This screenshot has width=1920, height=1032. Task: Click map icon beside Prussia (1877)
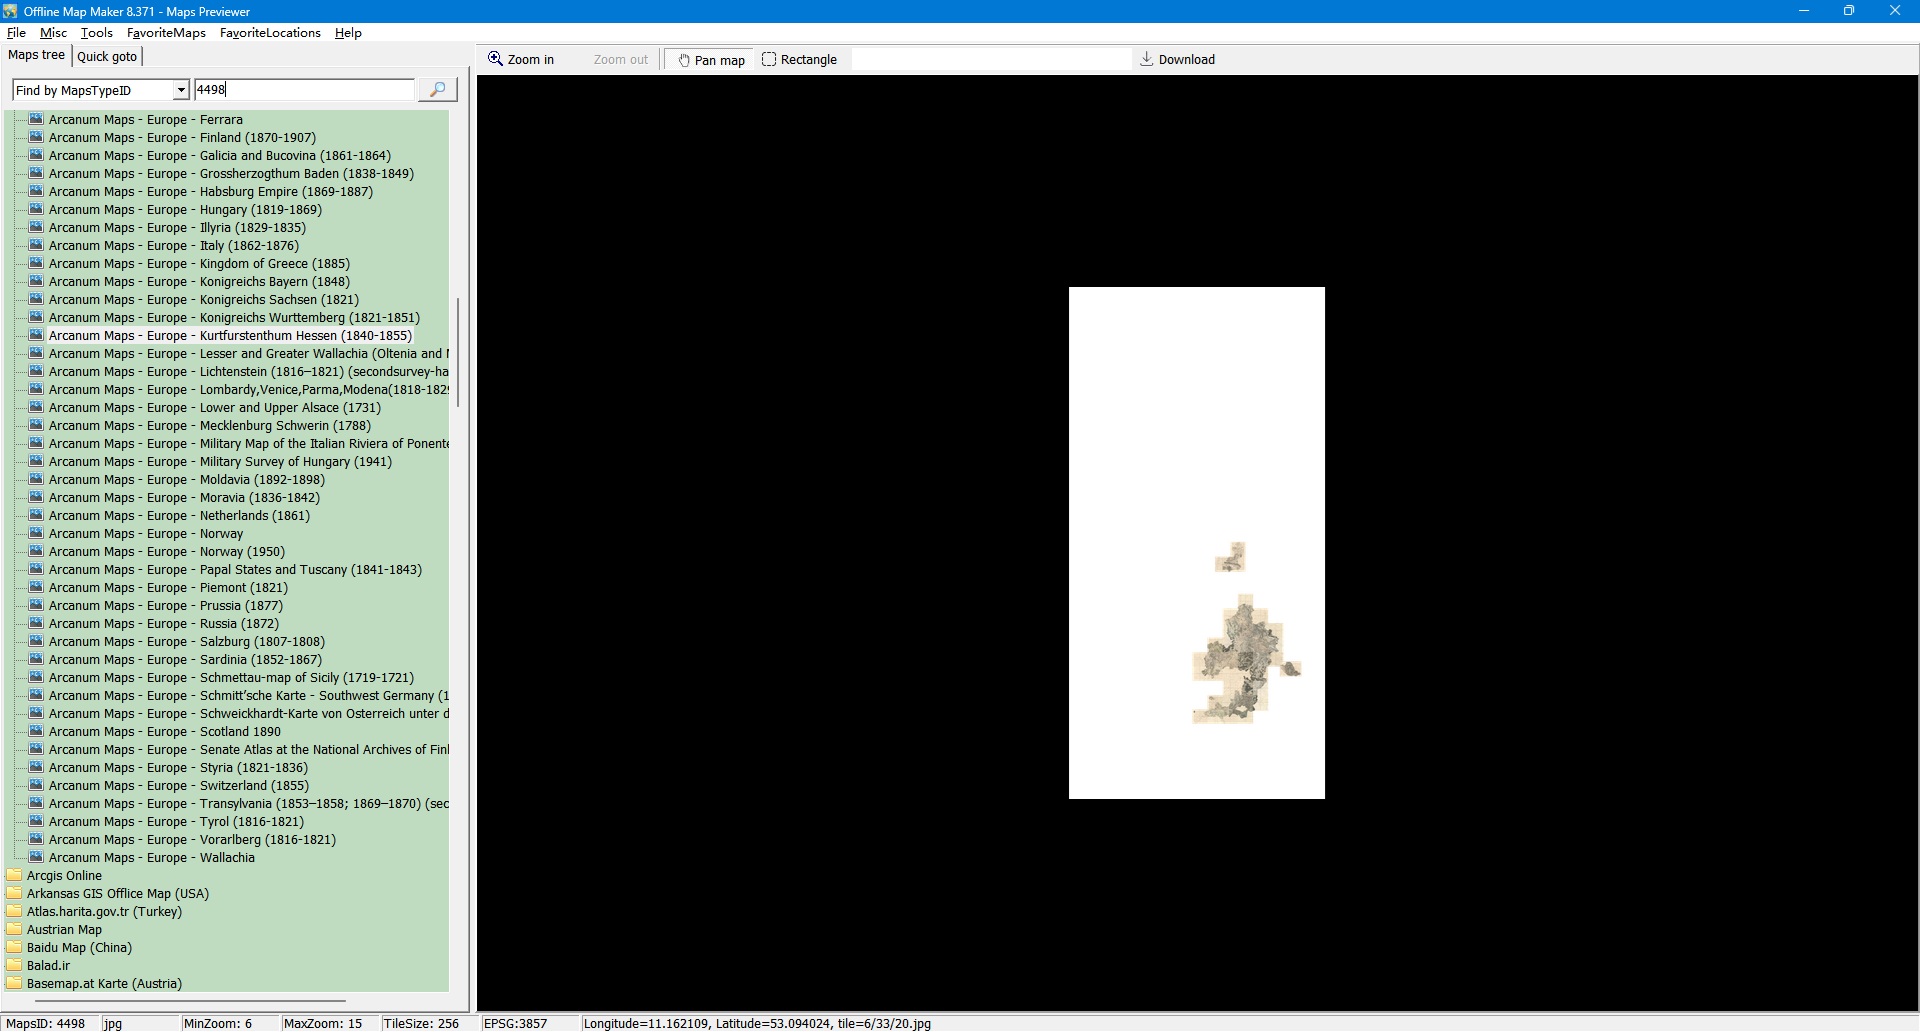pos(36,605)
